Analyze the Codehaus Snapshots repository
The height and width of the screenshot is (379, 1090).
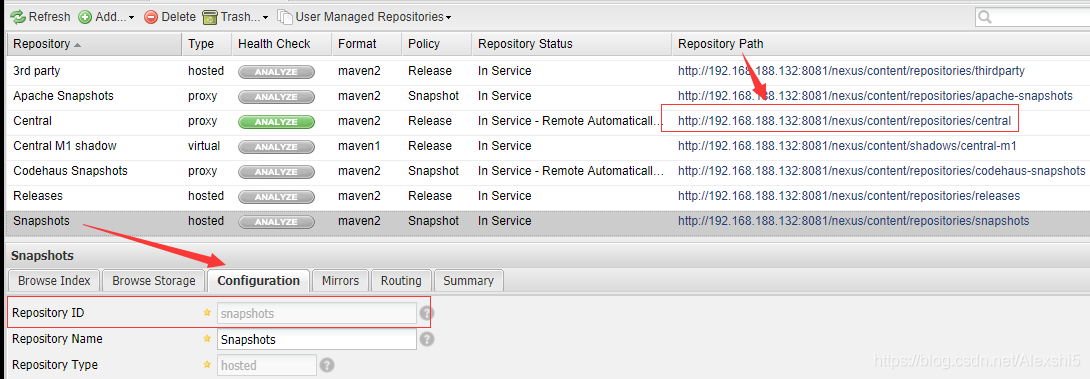pos(276,172)
